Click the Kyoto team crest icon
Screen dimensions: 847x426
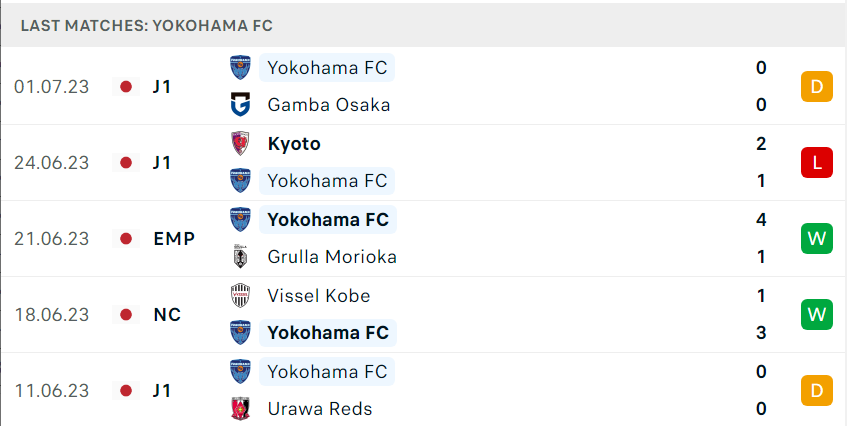coord(240,144)
